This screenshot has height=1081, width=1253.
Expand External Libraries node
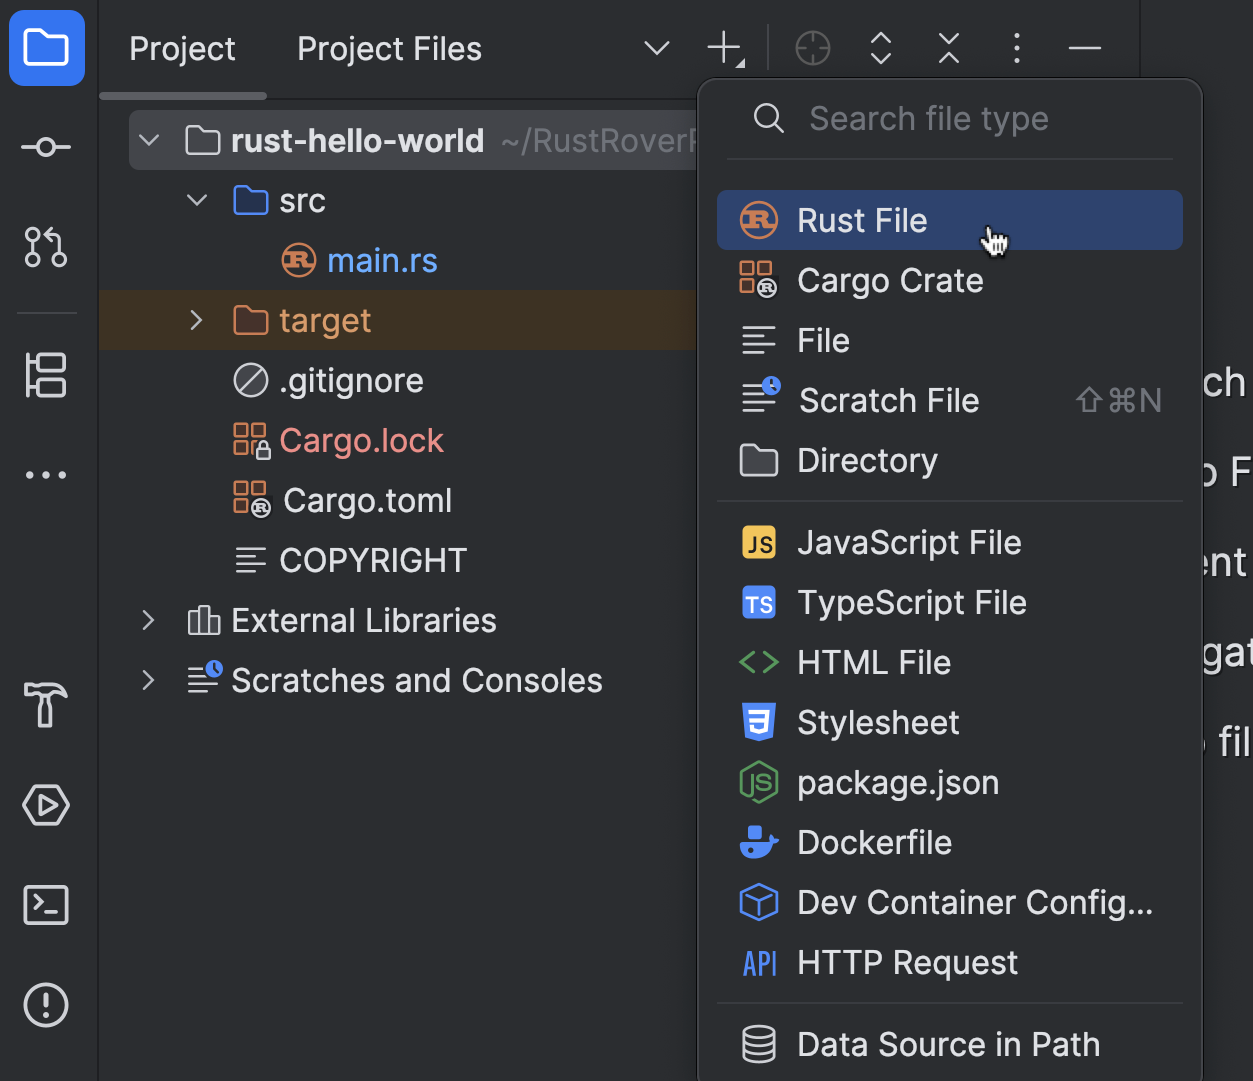tap(148, 621)
